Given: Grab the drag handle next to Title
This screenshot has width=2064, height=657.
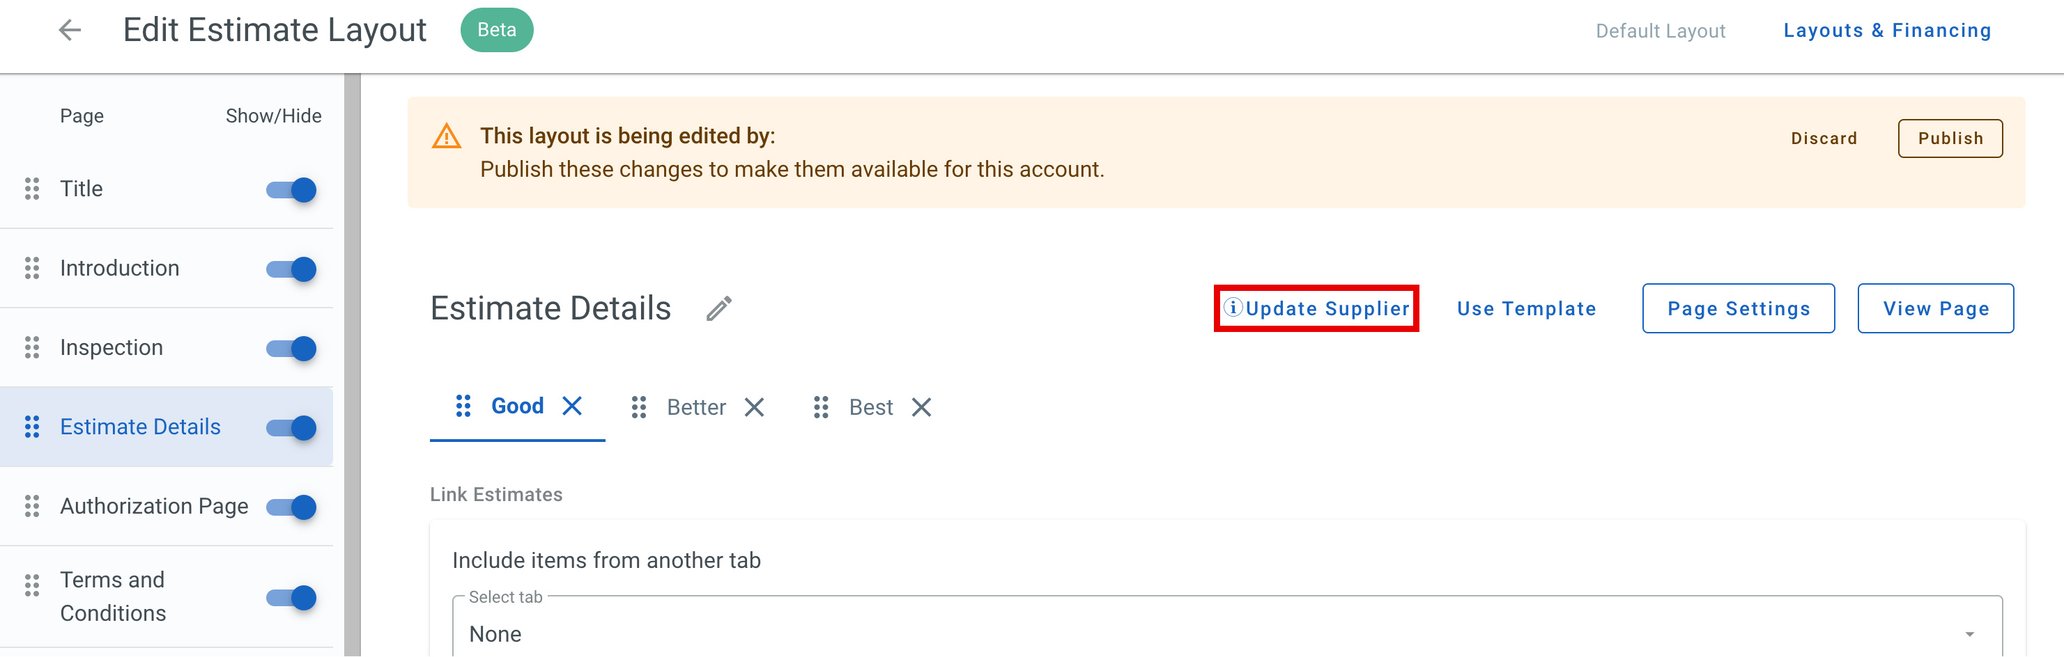Looking at the screenshot, I should tap(30, 189).
